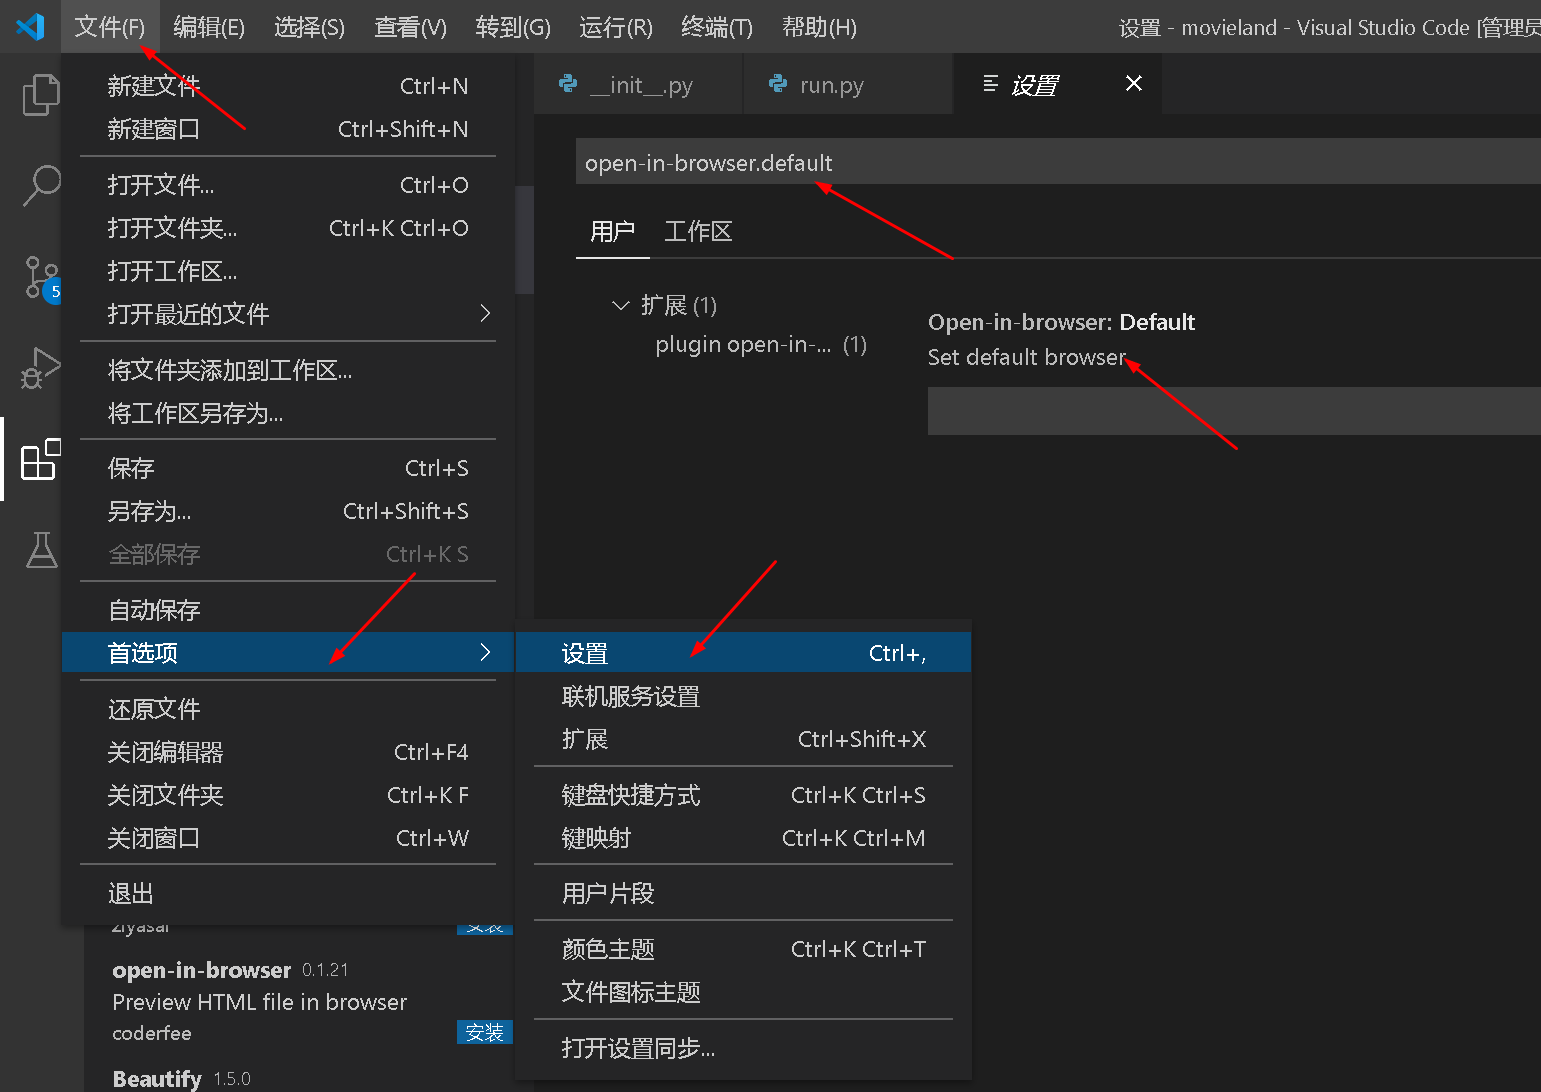Choose 打开文件夹... menu entry
Viewport: 1541px width, 1092px height.
click(288, 228)
